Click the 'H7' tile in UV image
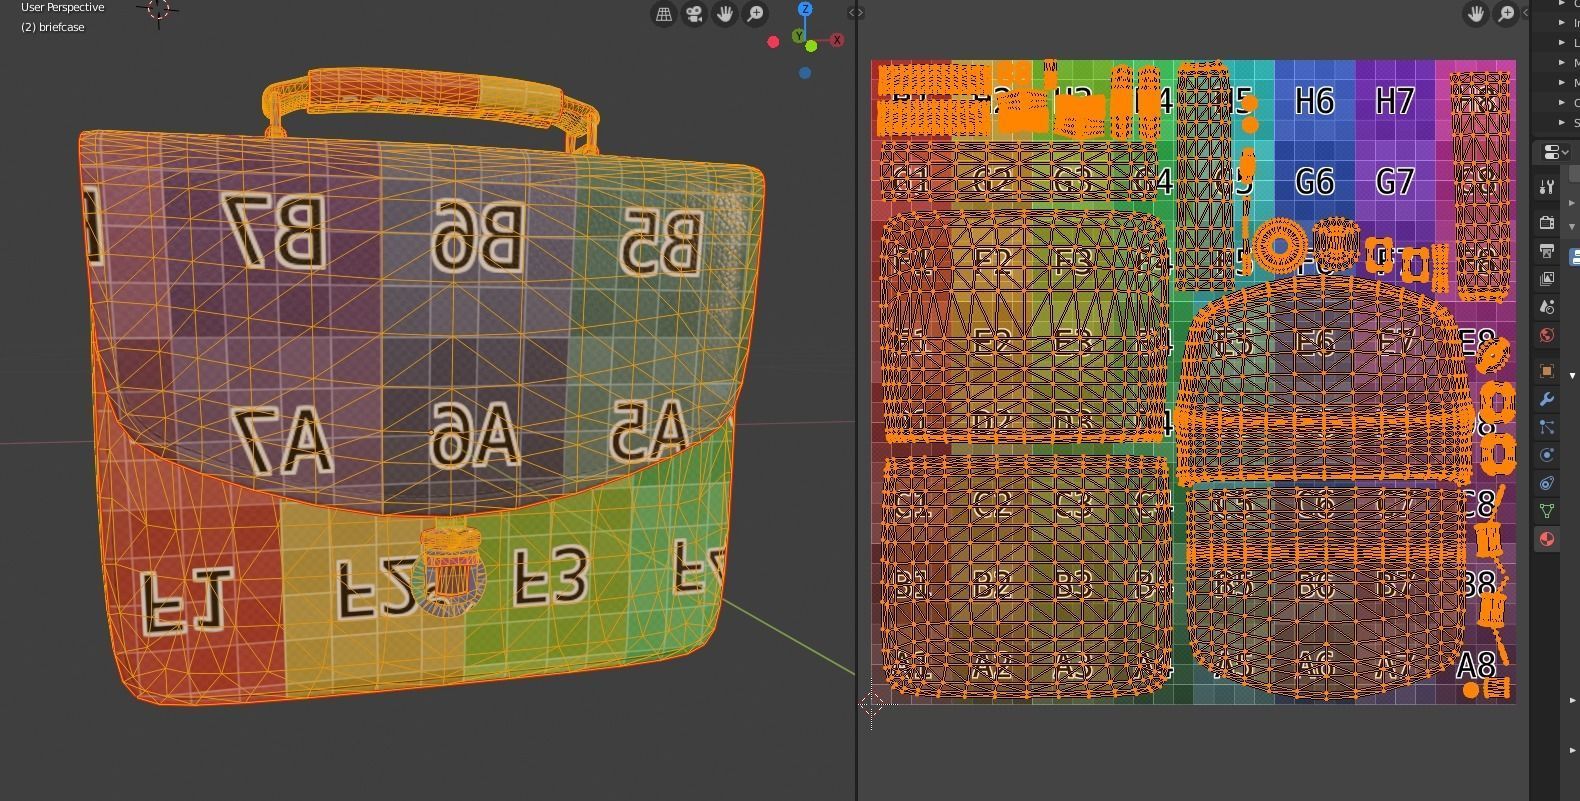The height and width of the screenshot is (801, 1580). (1395, 101)
